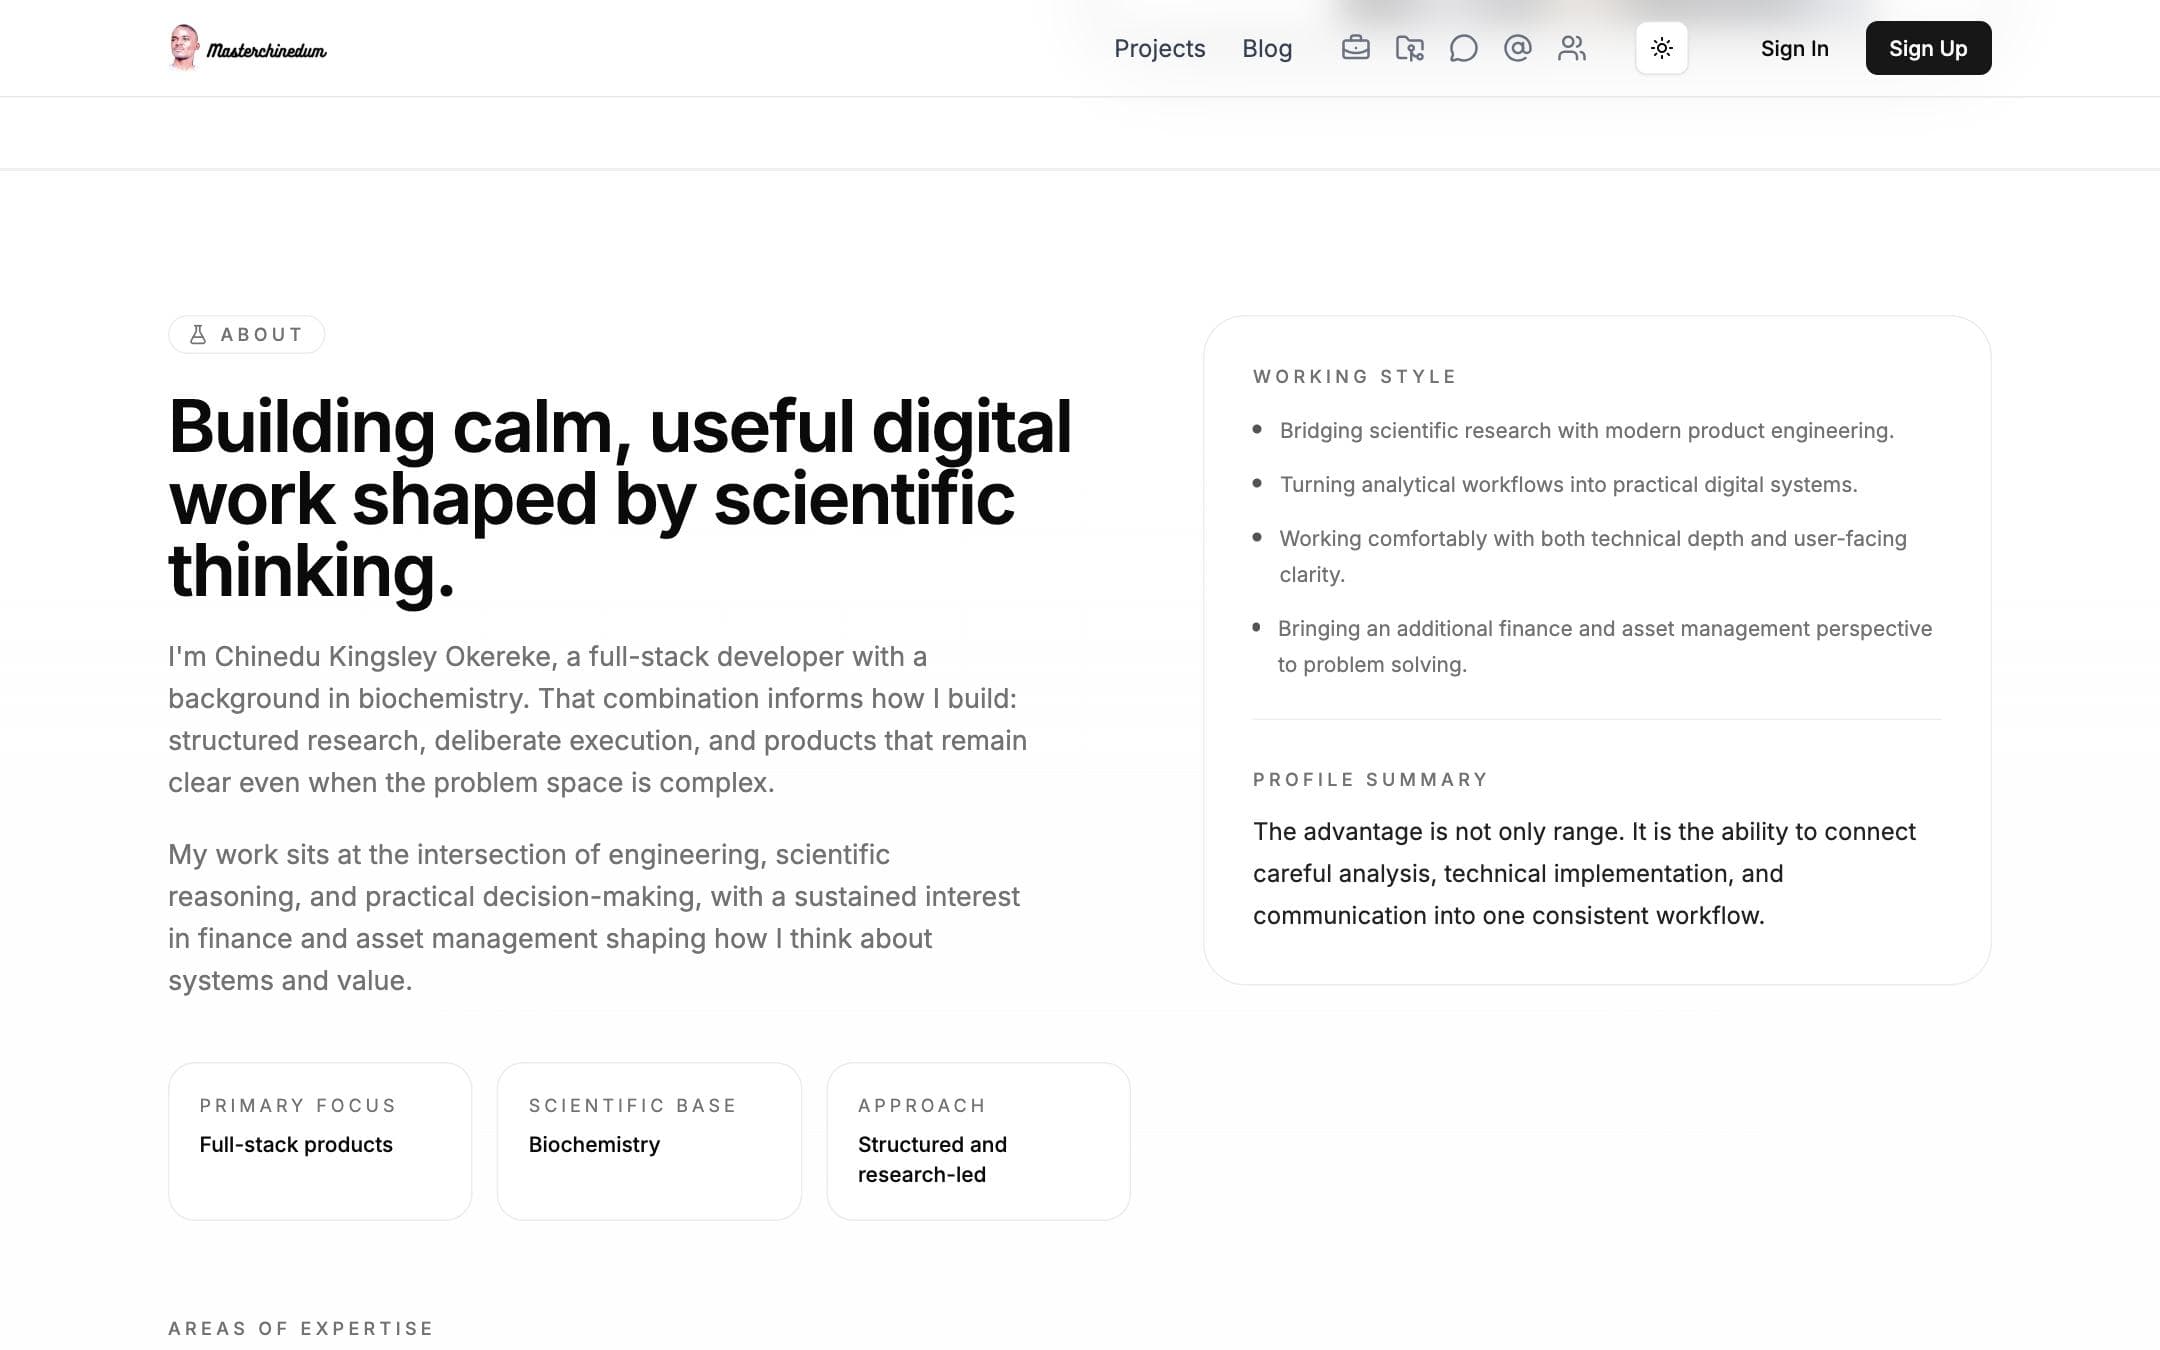Click the @ contact icon
The height and width of the screenshot is (1350, 2160).
pyautogui.click(x=1517, y=48)
